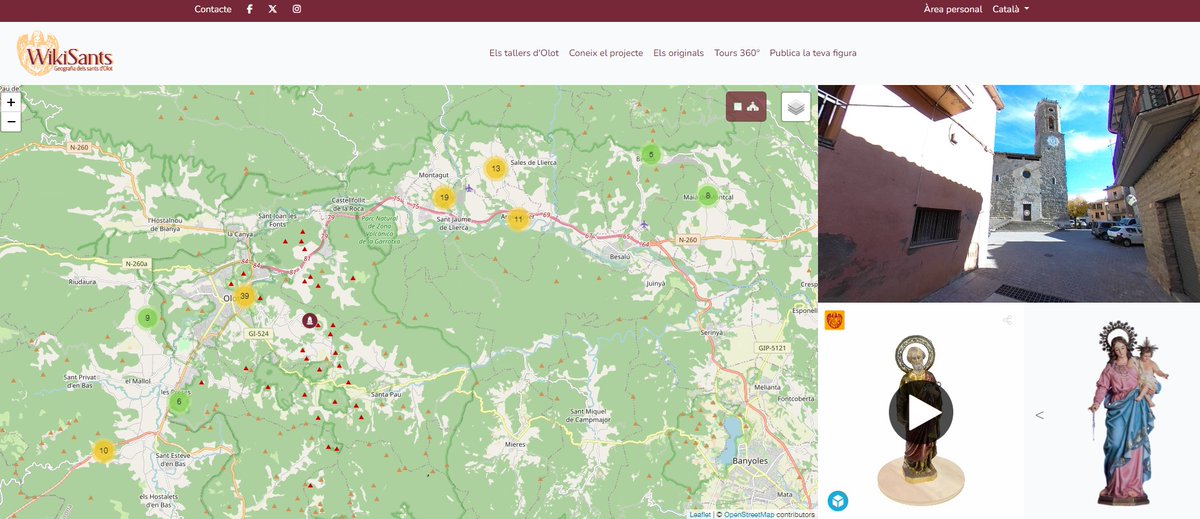Click the Sketchfab cube icon on 3D viewer
This screenshot has width=1200, height=519.
[x=838, y=501]
